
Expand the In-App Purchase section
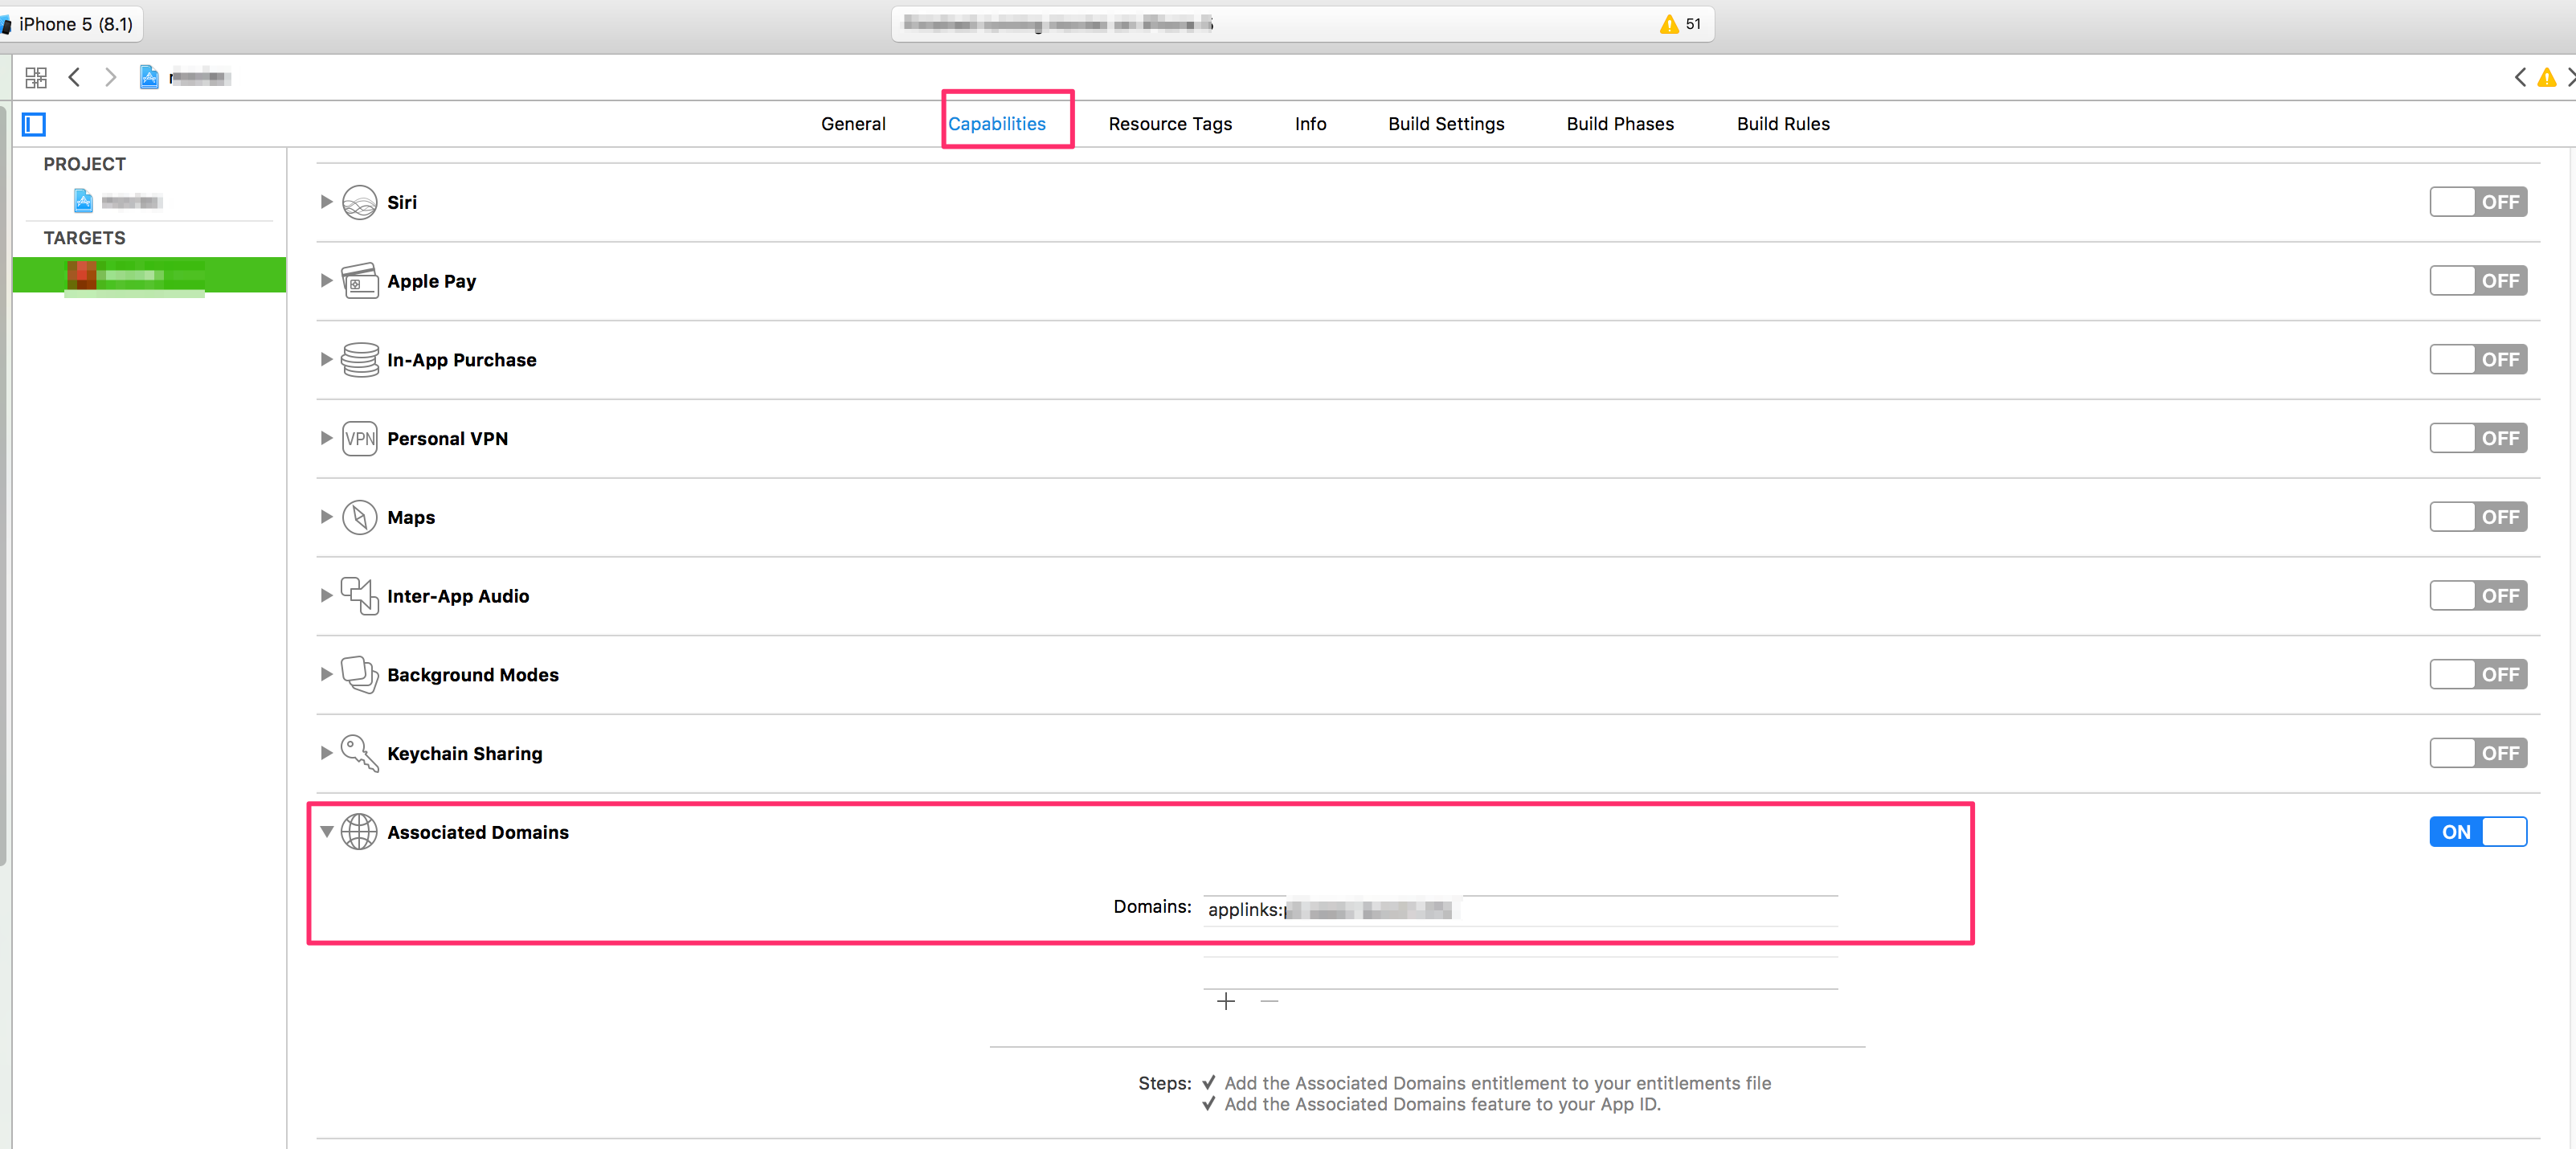click(x=326, y=360)
